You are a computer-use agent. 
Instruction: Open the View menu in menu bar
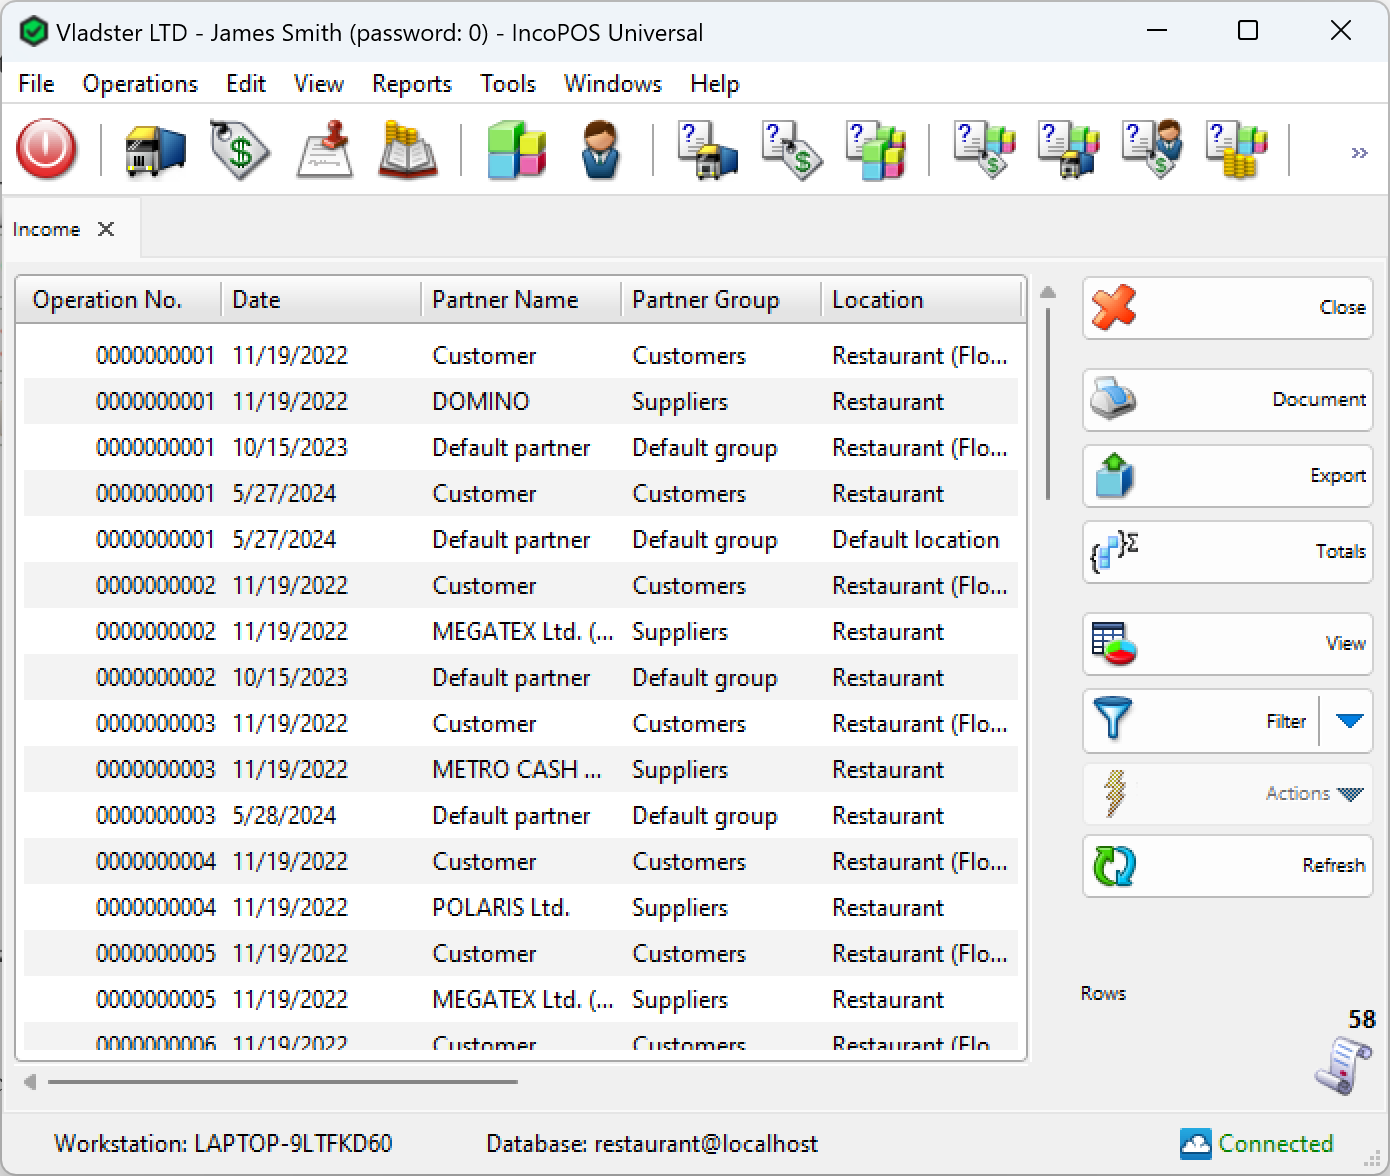point(319,84)
